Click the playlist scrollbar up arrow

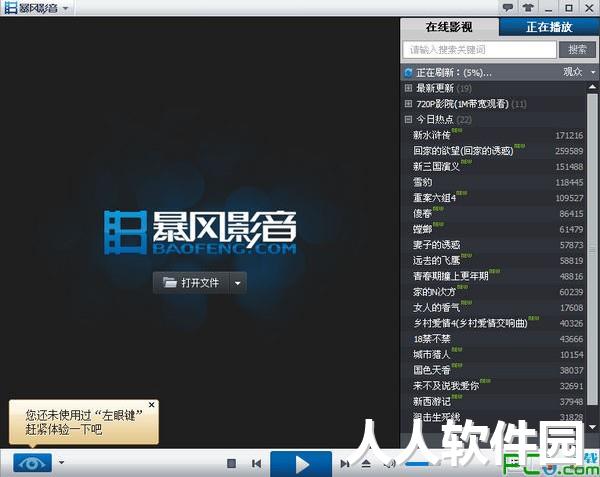point(592,87)
